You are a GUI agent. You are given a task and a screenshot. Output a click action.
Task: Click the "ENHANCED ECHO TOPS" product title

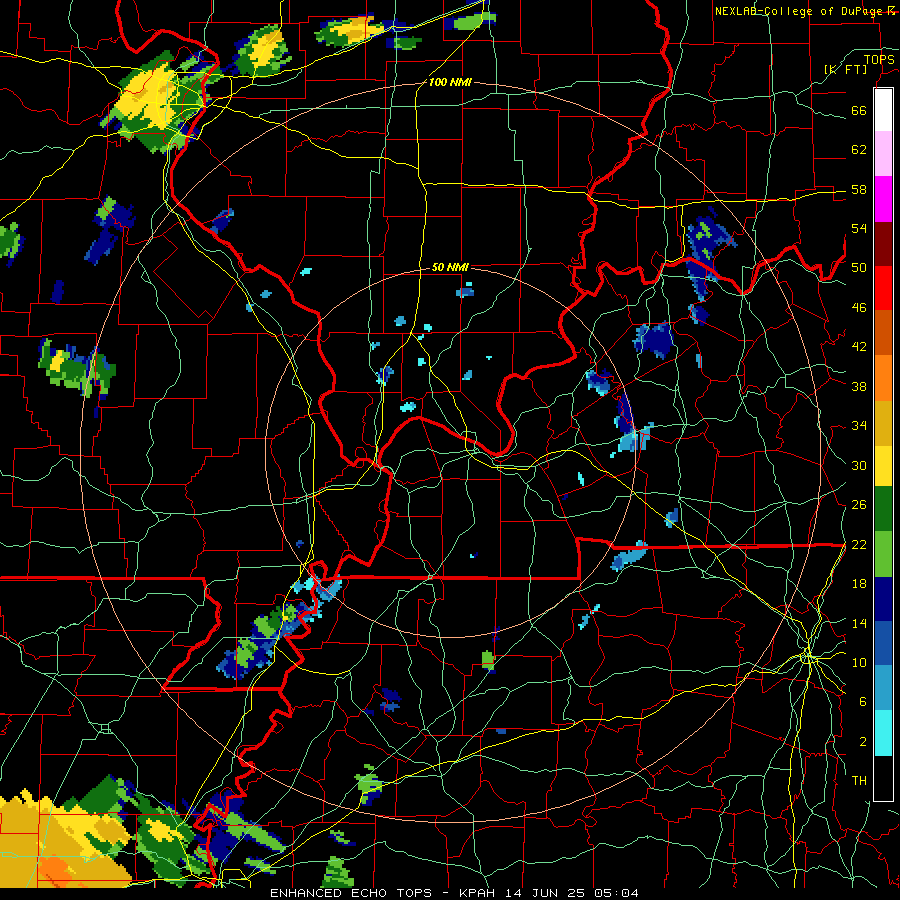pyautogui.click(x=351, y=893)
